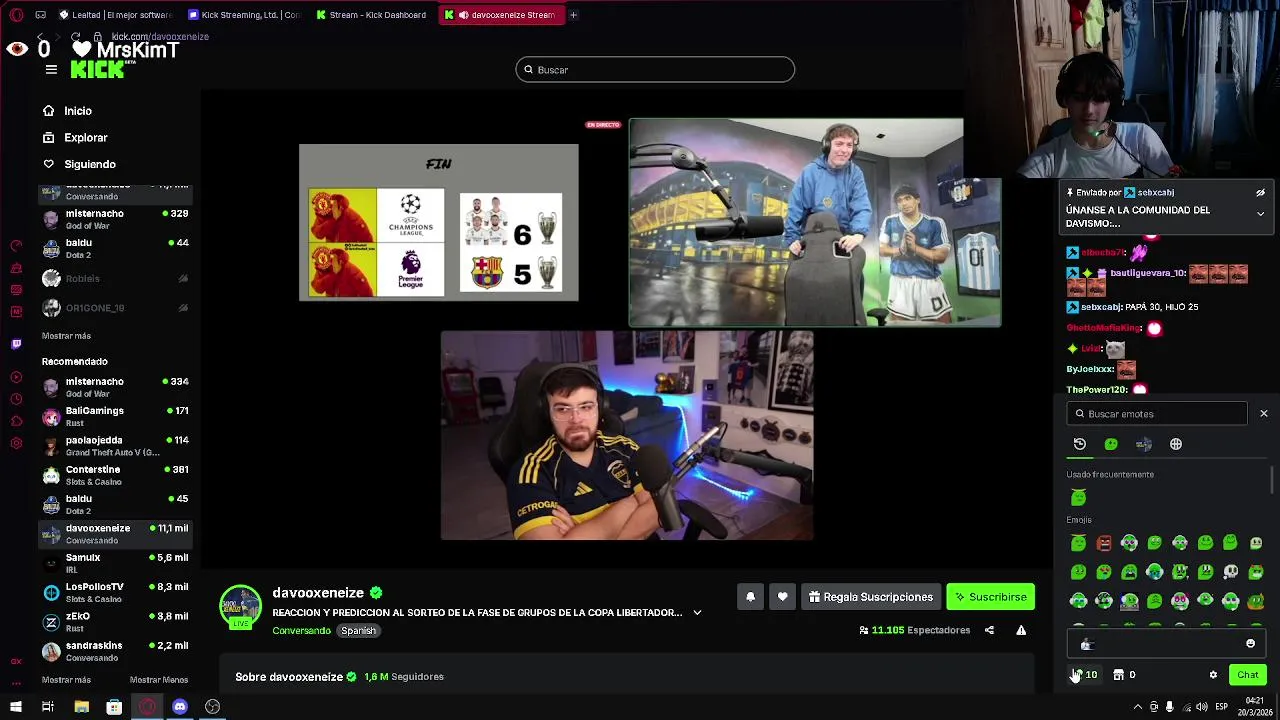Image resolution: width=1280 pixels, height=720 pixels.
Task: Open the Kick green emotes tab
Action: [1111, 444]
